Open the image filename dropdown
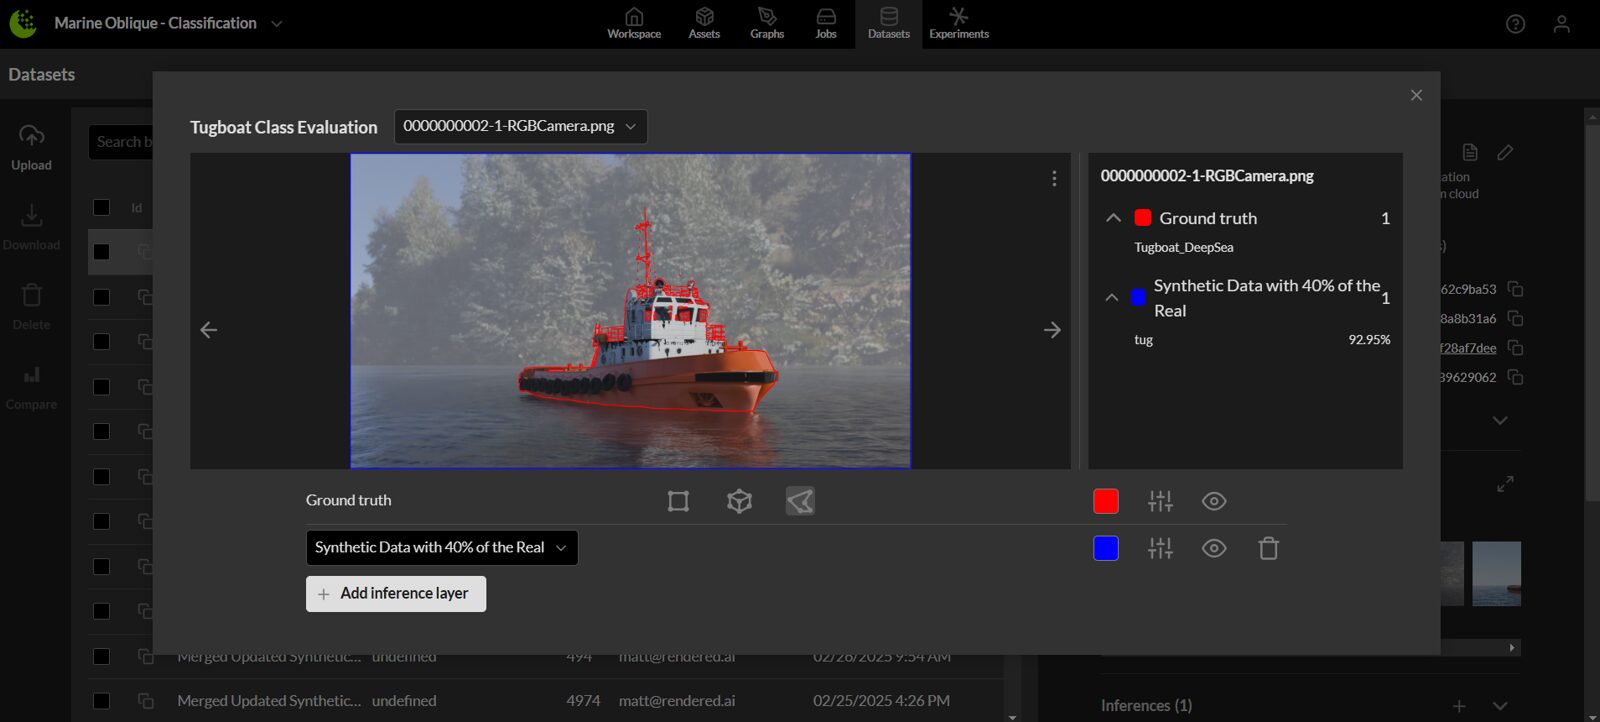 [x=520, y=126]
